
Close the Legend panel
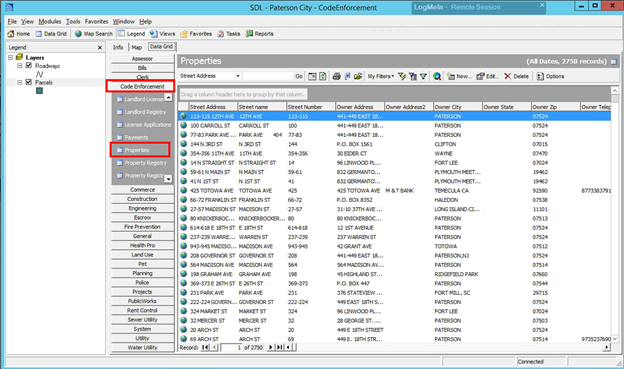click(x=100, y=47)
